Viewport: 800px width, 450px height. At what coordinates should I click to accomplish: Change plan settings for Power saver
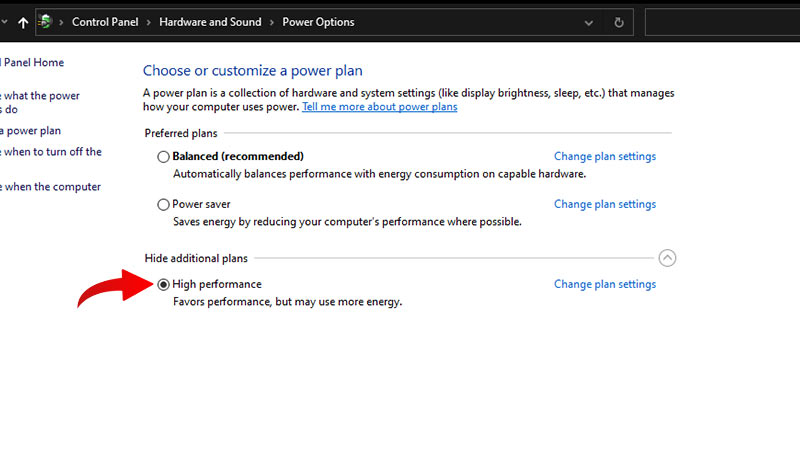605,204
